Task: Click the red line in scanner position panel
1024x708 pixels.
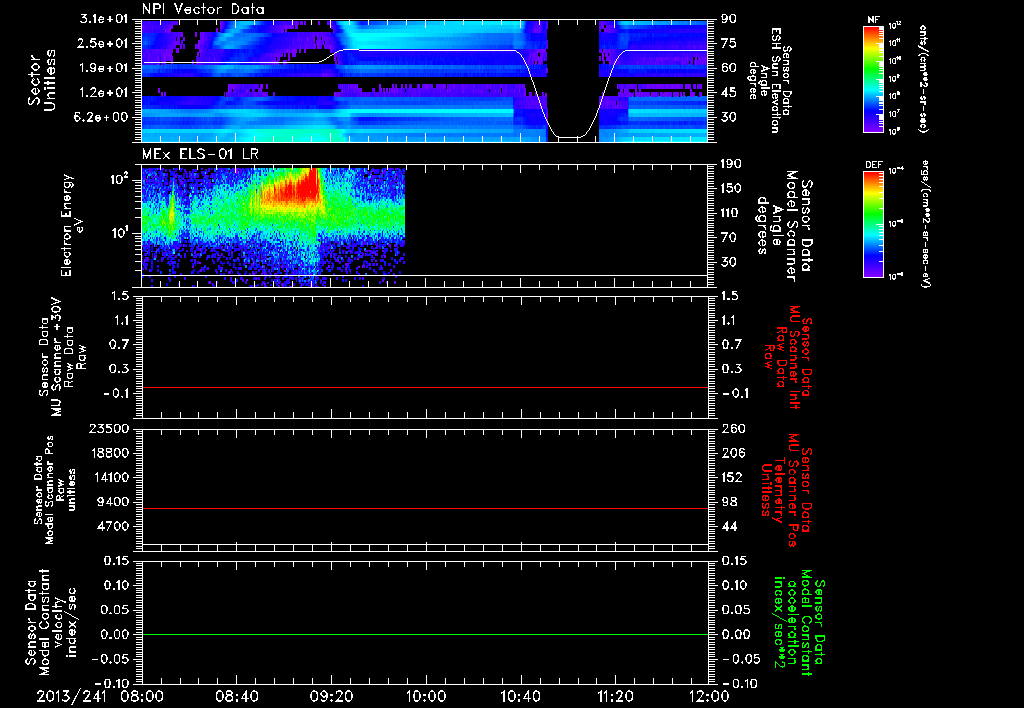Action: 425,508
